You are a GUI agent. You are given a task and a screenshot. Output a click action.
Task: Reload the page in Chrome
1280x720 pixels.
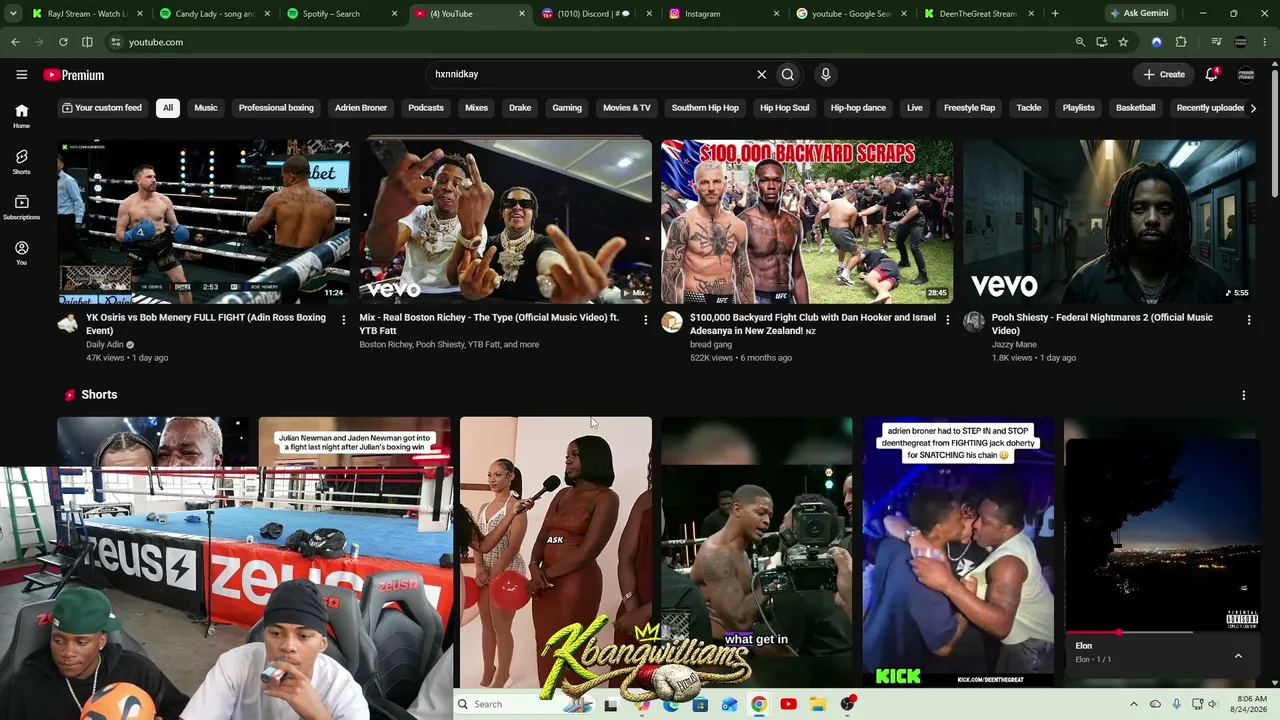pyautogui.click(x=63, y=42)
